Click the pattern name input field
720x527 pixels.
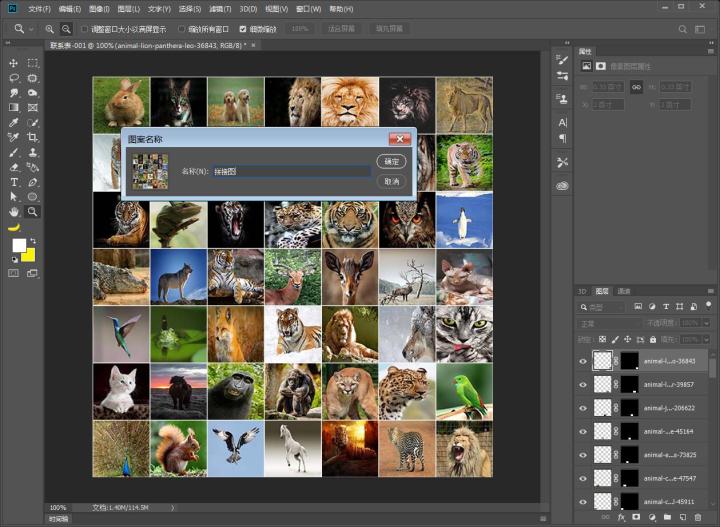click(290, 171)
